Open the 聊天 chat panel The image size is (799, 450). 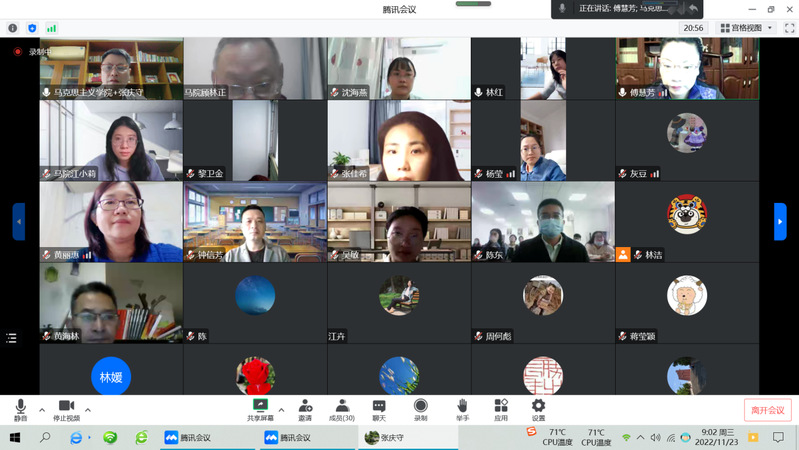pyautogui.click(x=379, y=410)
